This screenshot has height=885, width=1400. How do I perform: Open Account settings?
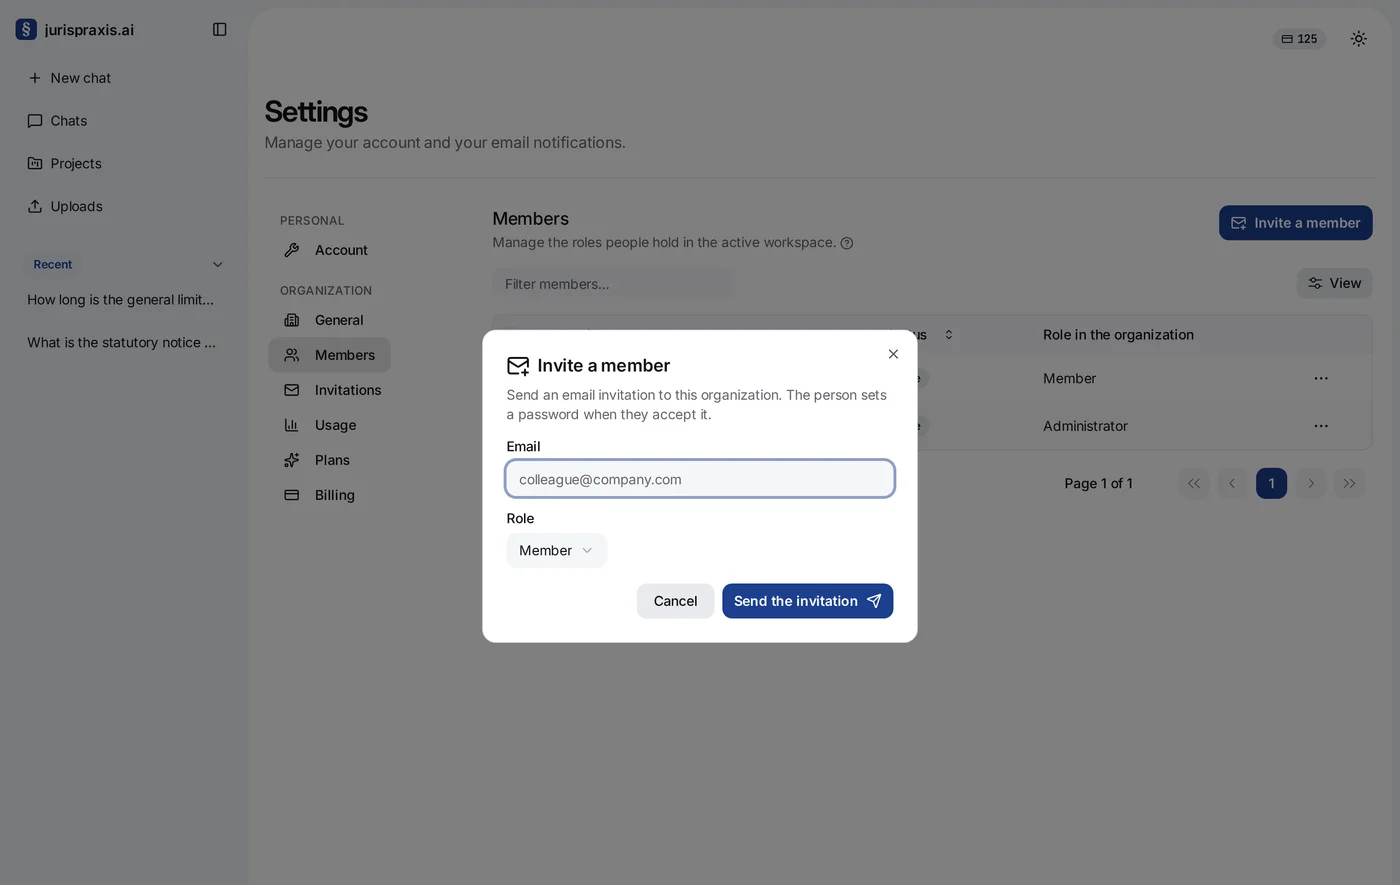[329, 250]
